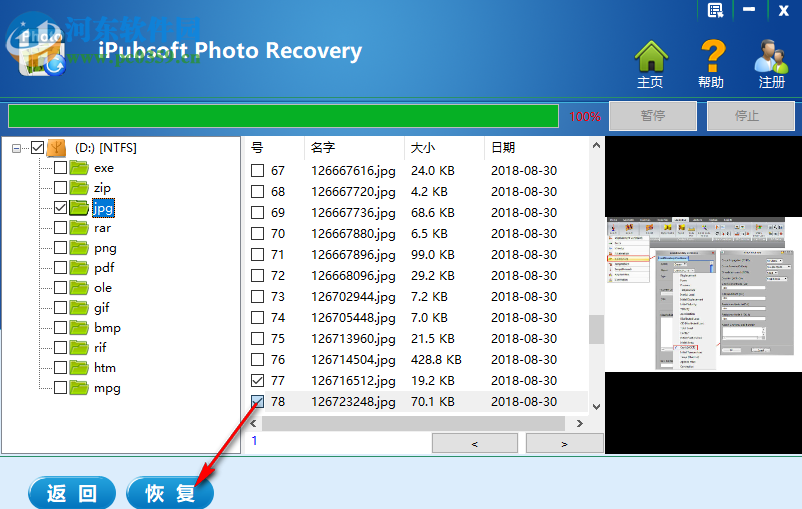The image size is (802, 509).
Task: Click the horizontal scrollbar thumb under file list
Action: (413, 423)
